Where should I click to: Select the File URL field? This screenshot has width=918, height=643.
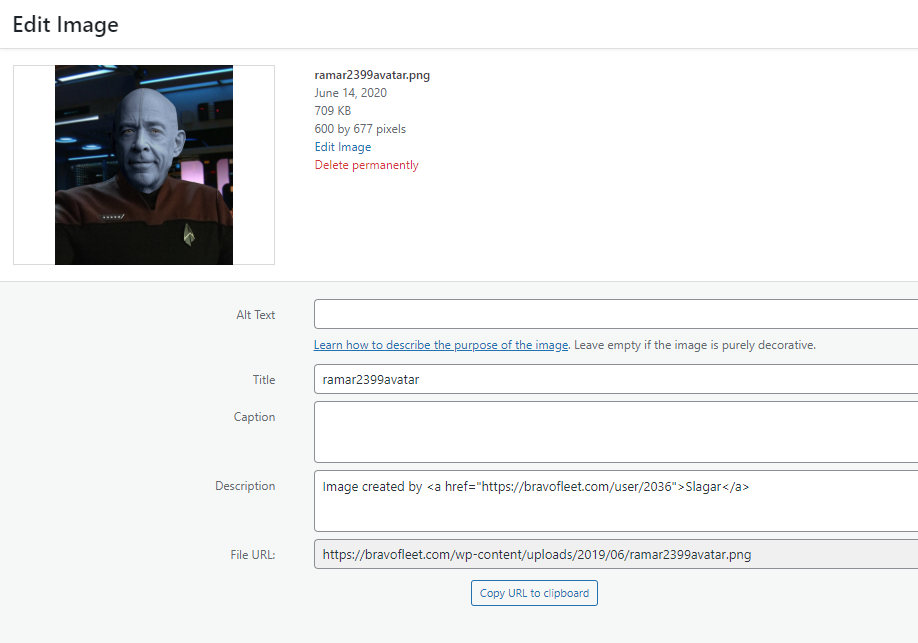pyautogui.click(x=616, y=554)
